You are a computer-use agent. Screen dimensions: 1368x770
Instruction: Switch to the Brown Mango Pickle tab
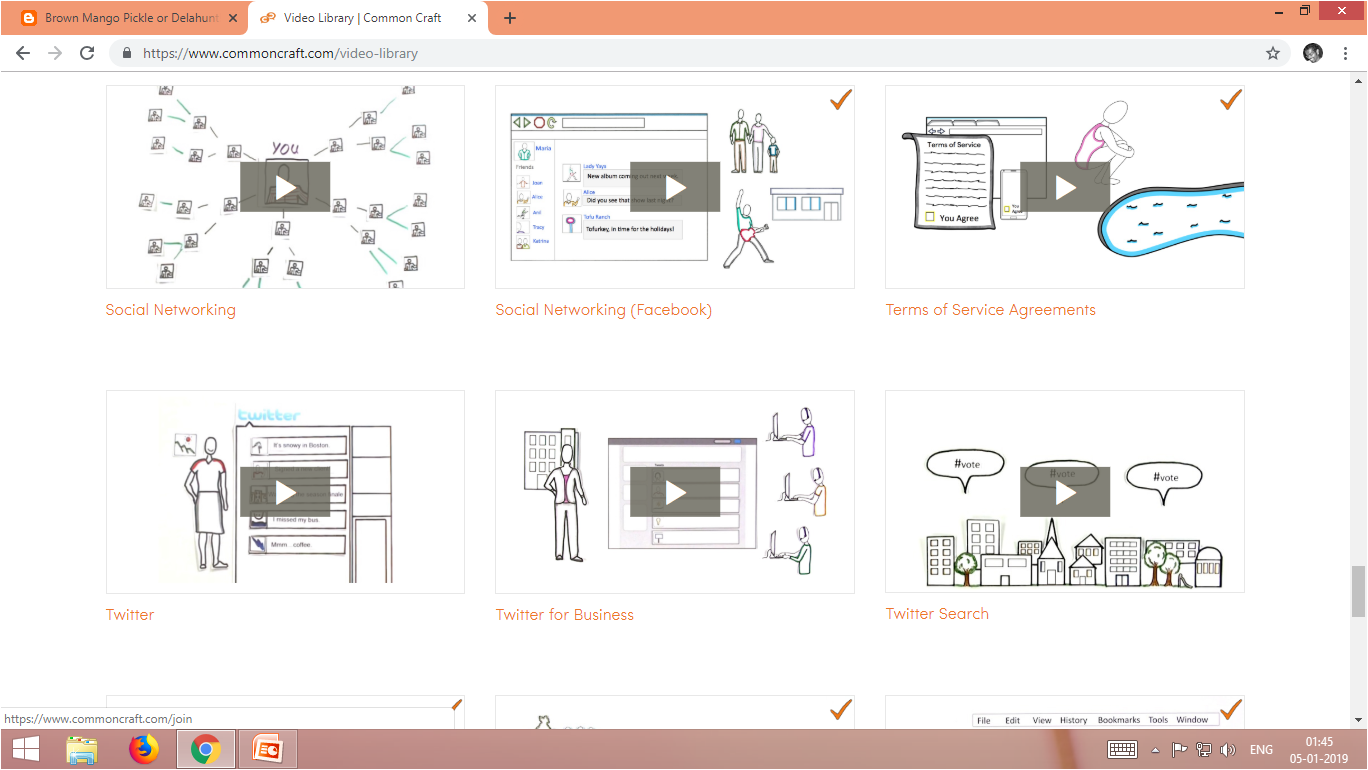click(x=130, y=18)
